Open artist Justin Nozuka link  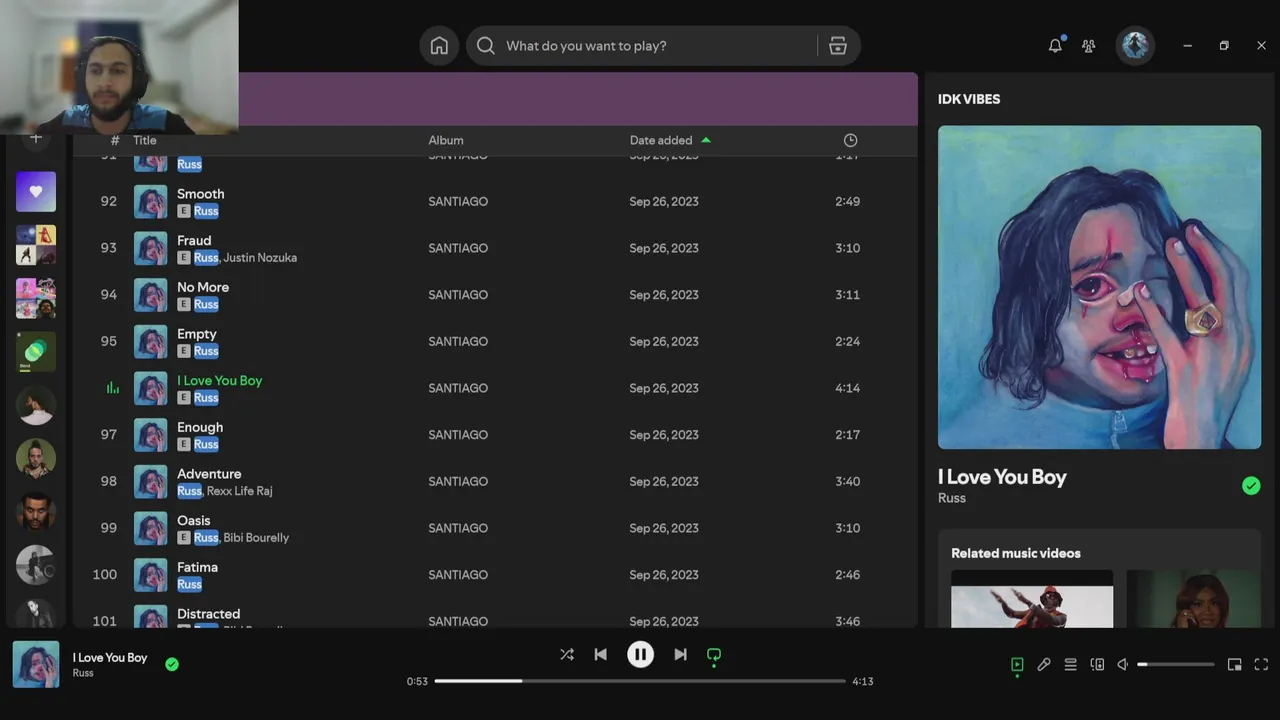tap(260, 258)
